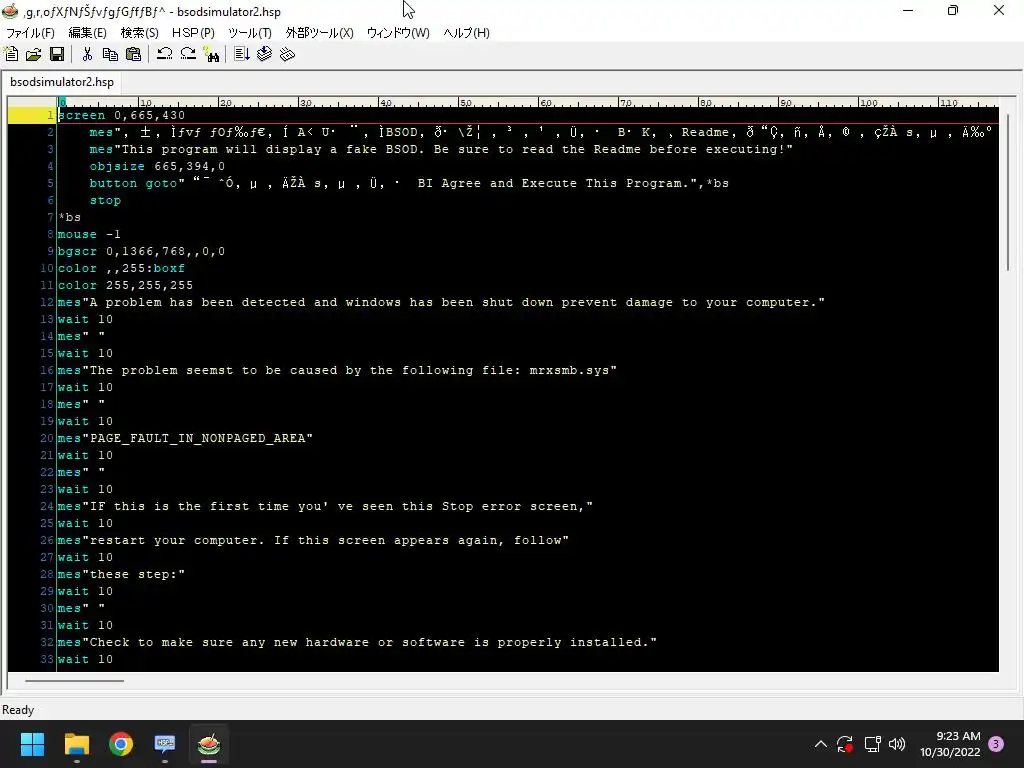Open the ウィンドウ(W) menu

pyautogui.click(x=398, y=33)
